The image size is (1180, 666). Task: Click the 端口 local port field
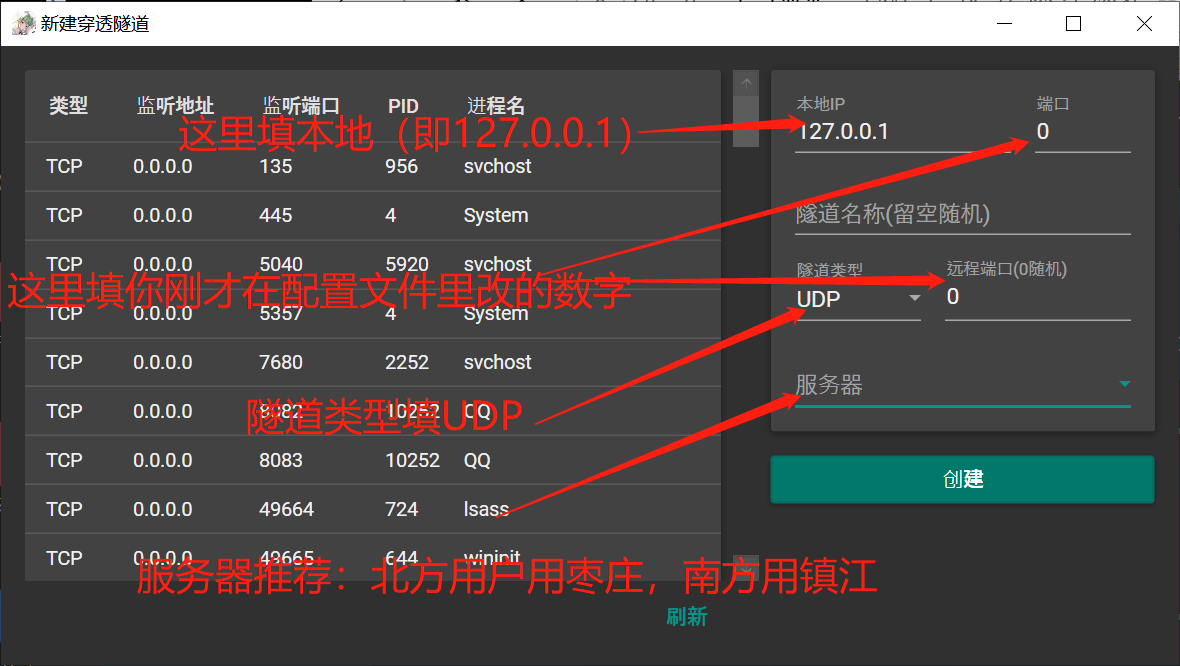coord(1082,132)
